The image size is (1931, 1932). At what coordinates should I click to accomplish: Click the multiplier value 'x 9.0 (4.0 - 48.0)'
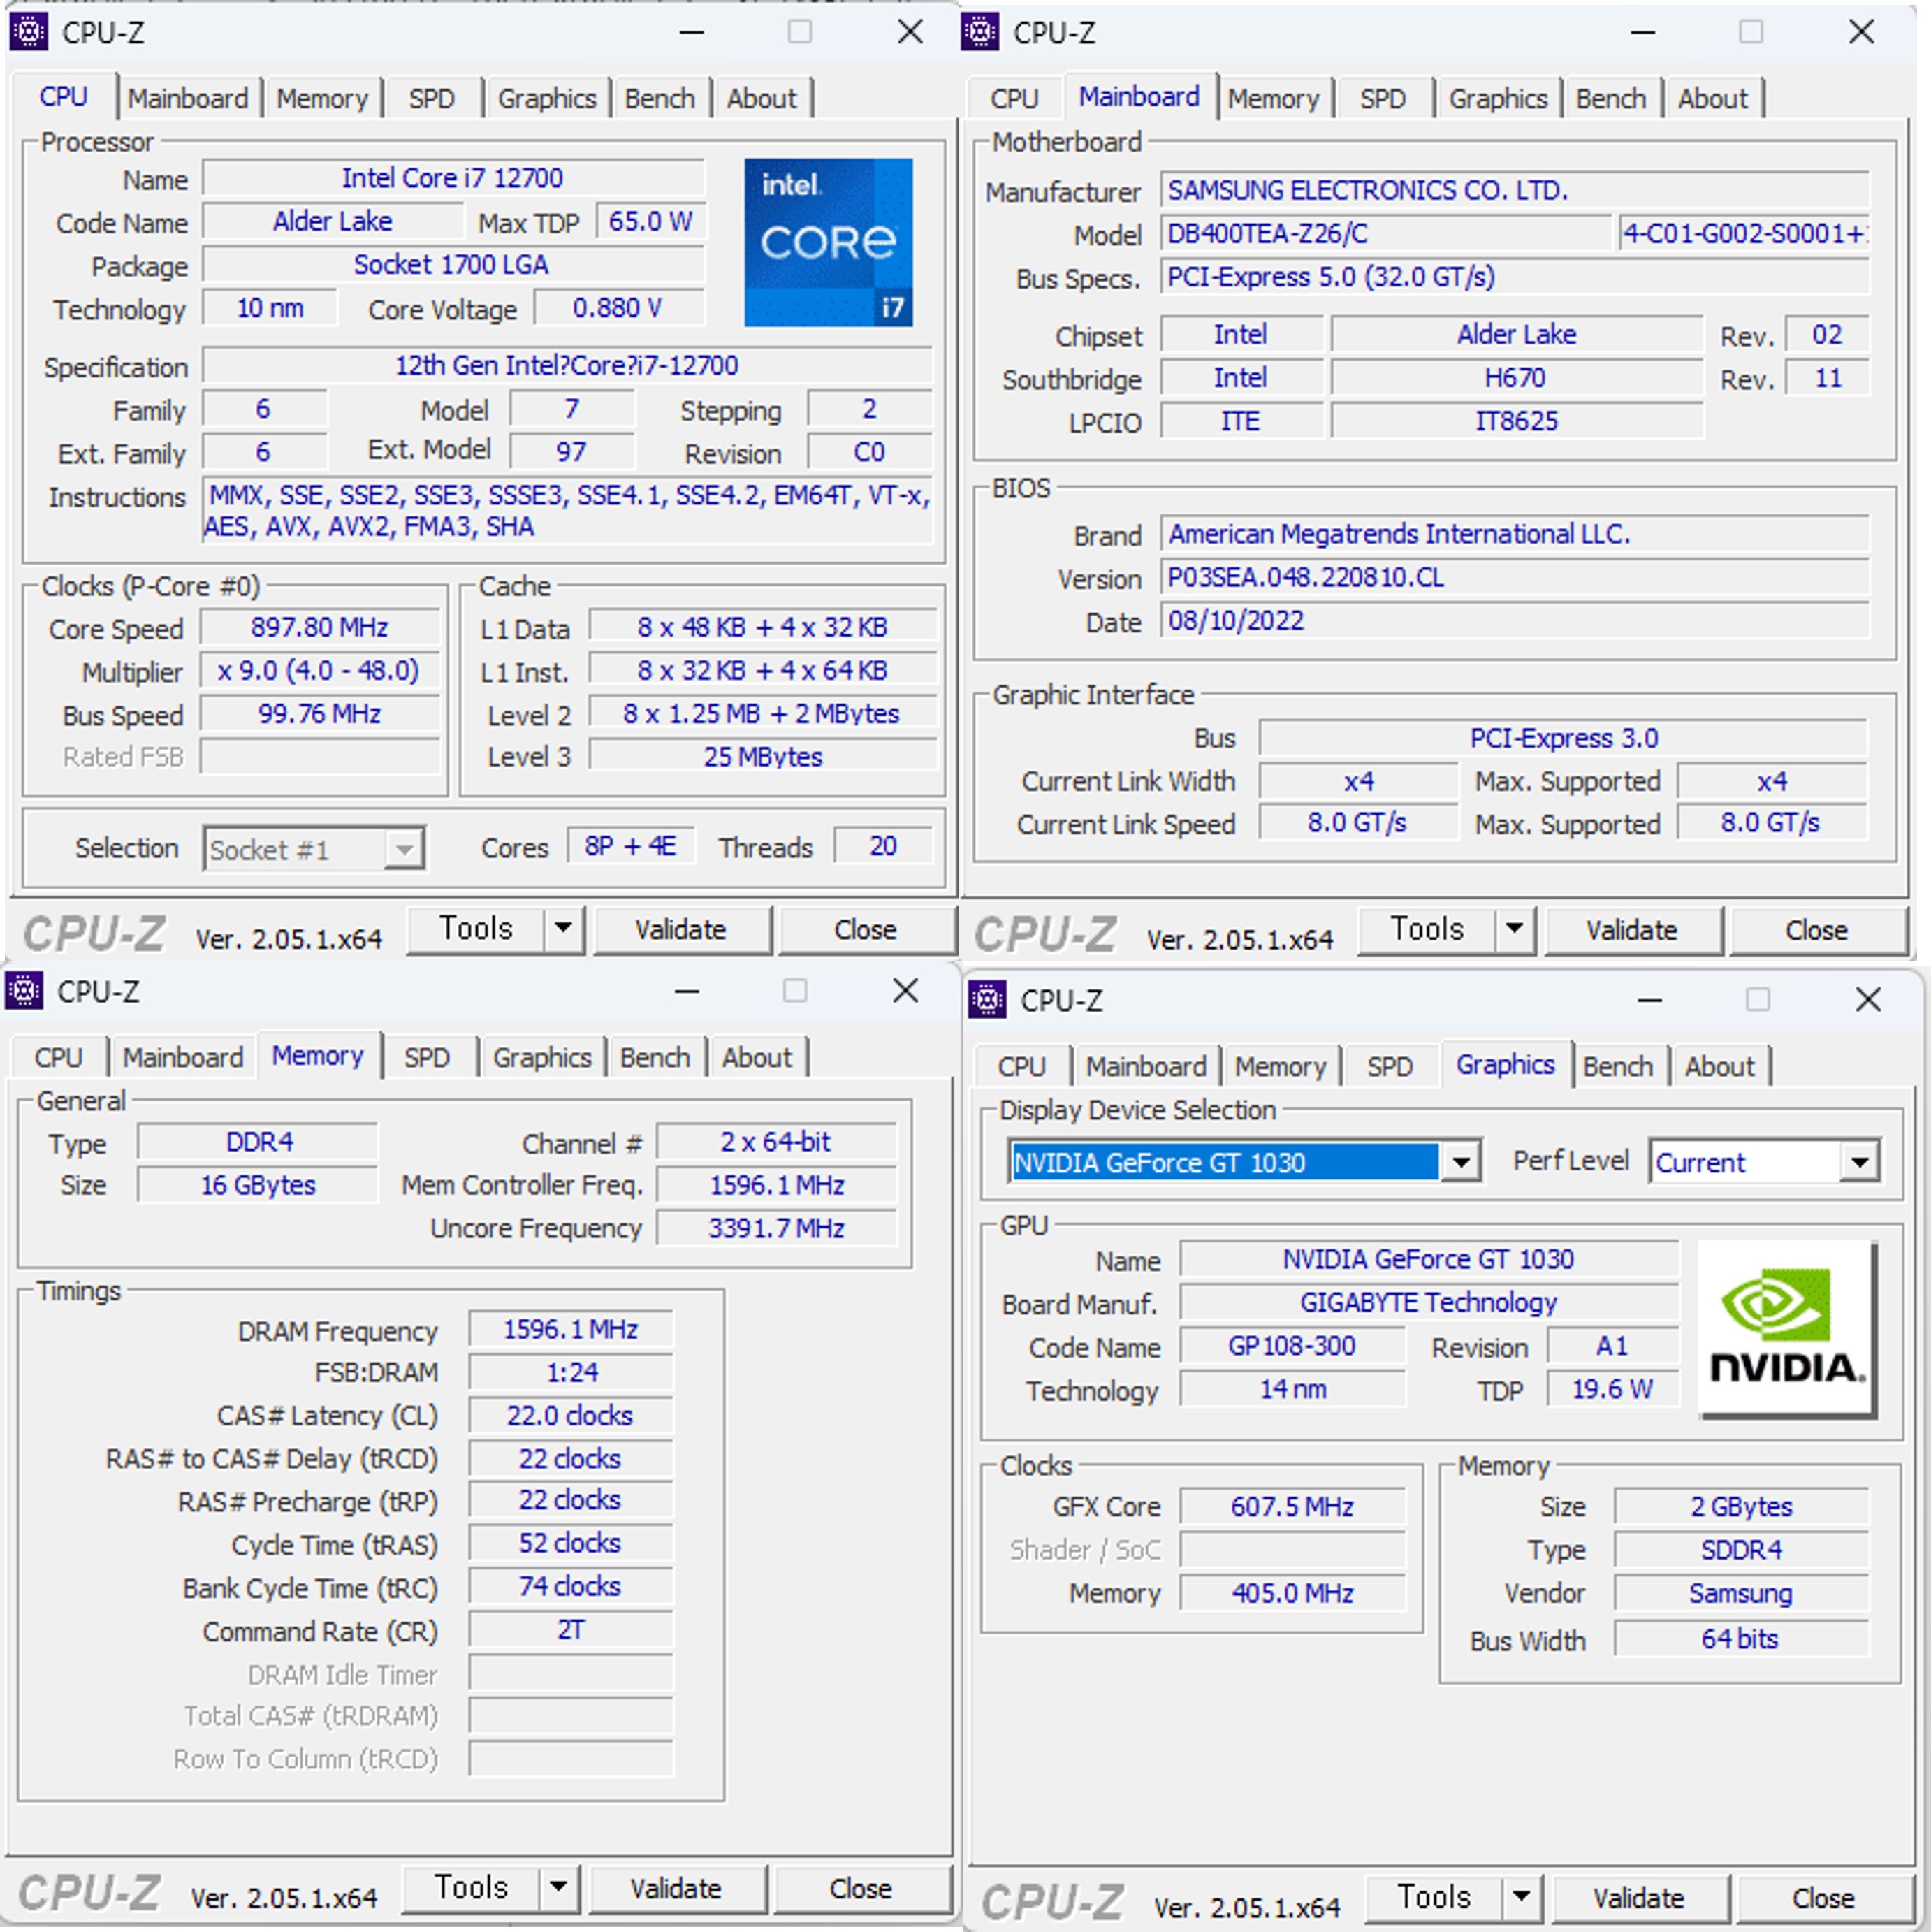320,670
